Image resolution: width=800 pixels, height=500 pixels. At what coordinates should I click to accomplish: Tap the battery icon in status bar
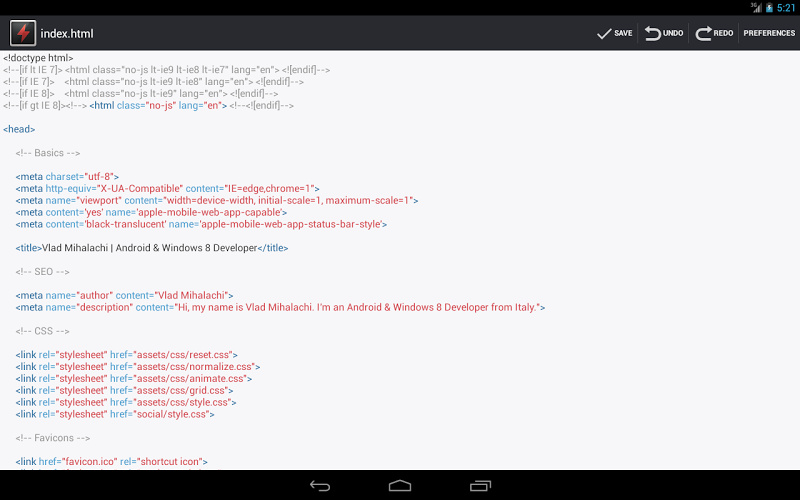coord(769,8)
